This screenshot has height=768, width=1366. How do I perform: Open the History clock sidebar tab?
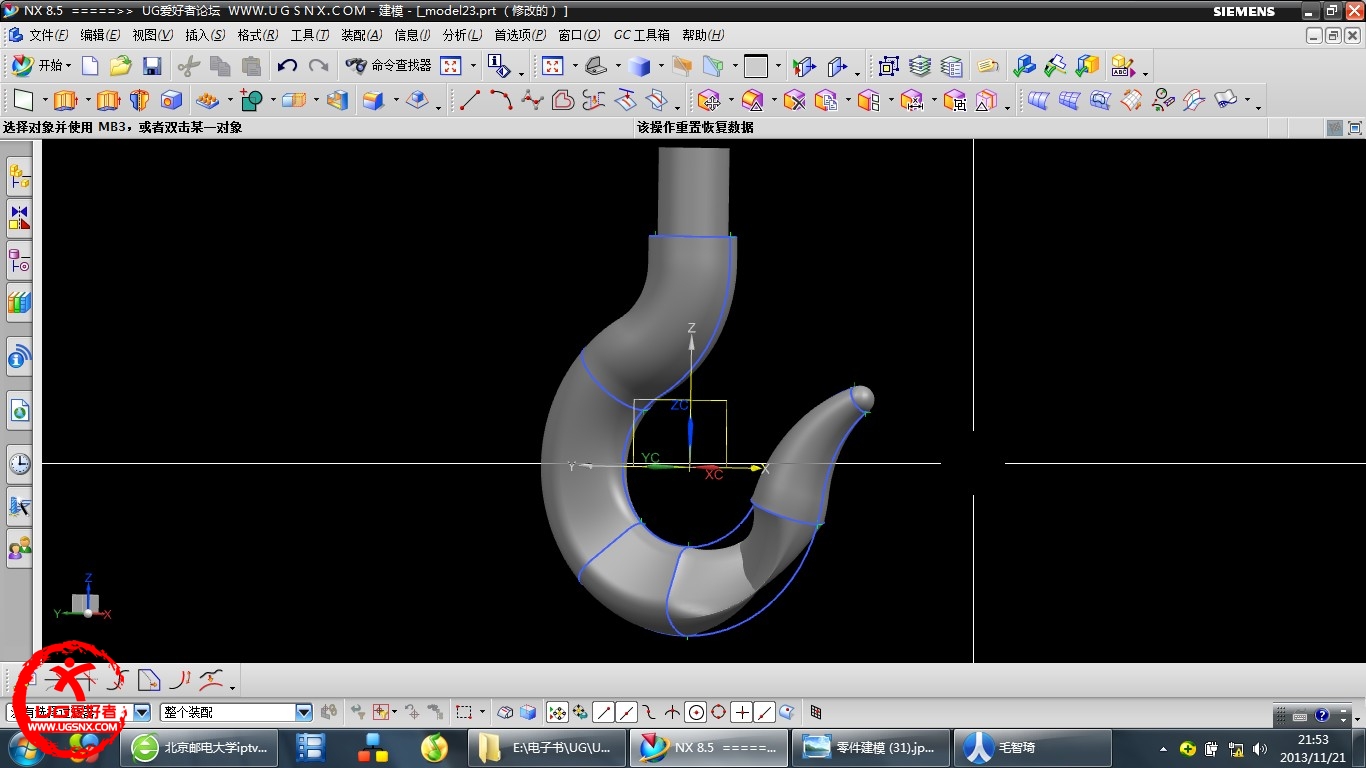click(19, 463)
